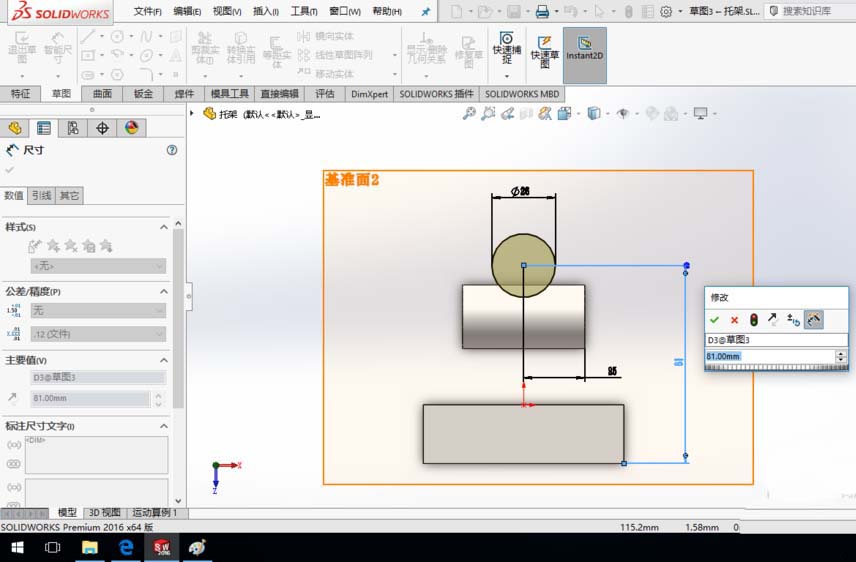Switch to the 钣金 ribbon tab
This screenshot has height=562, width=856.
tap(143, 94)
